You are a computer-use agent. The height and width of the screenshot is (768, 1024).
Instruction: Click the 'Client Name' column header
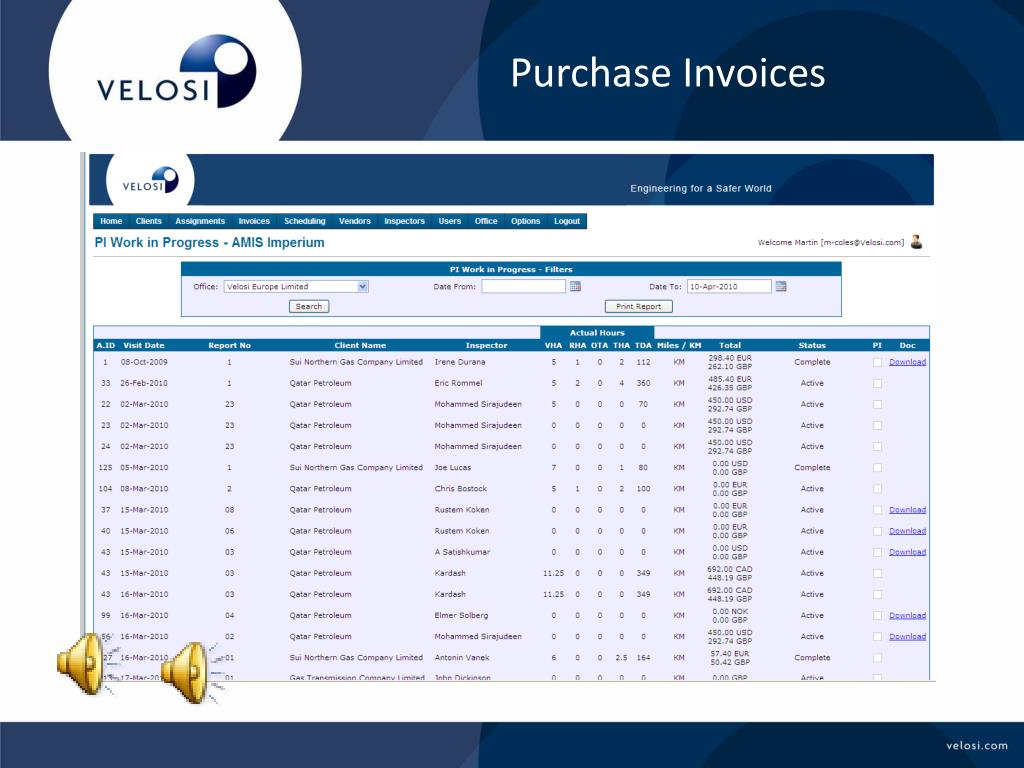tap(360, 345)
